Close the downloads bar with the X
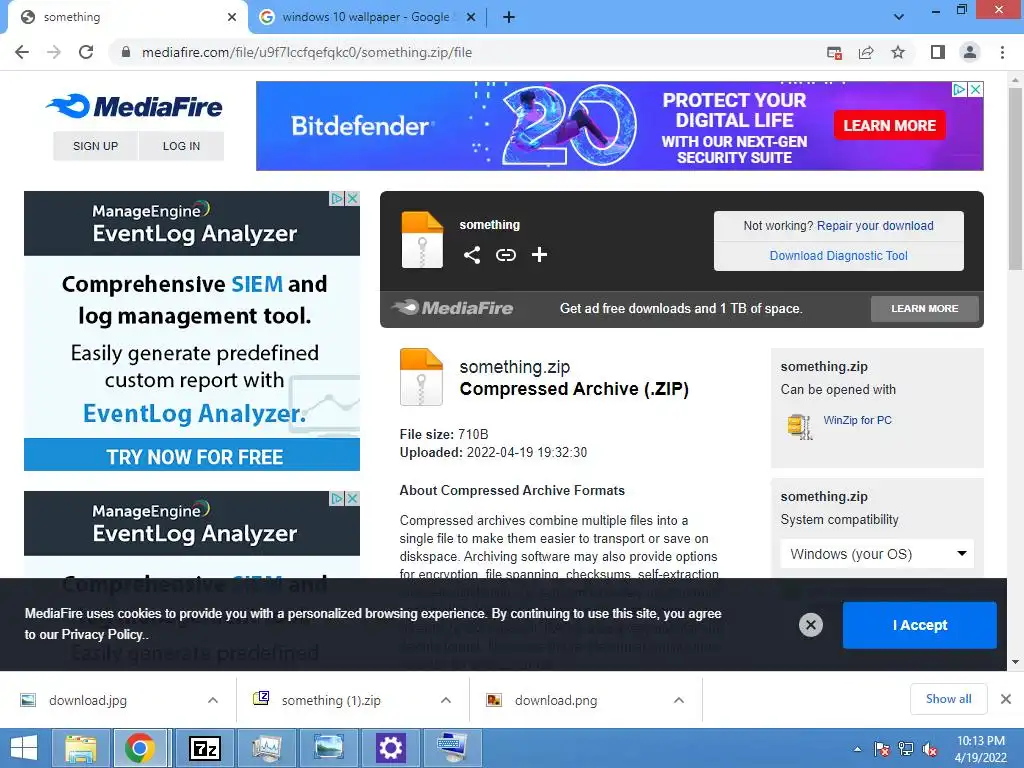 (1006, 699)
